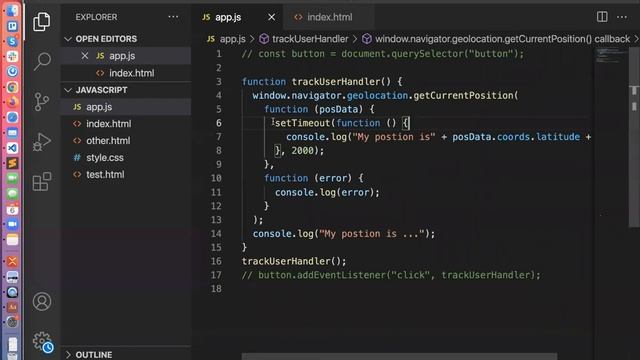The image size is (640, 360).
Task: Open the Extensions view
Action: pyautogui.click(x=42, y=182)
